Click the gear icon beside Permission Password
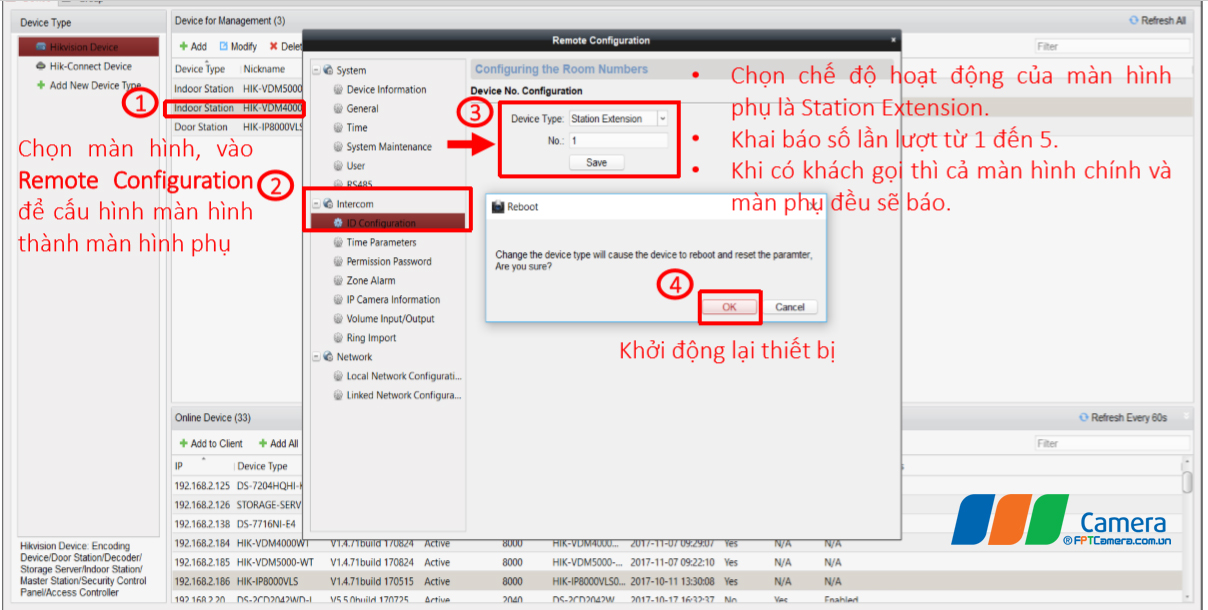1208x610 pixels. click(338, 262)
